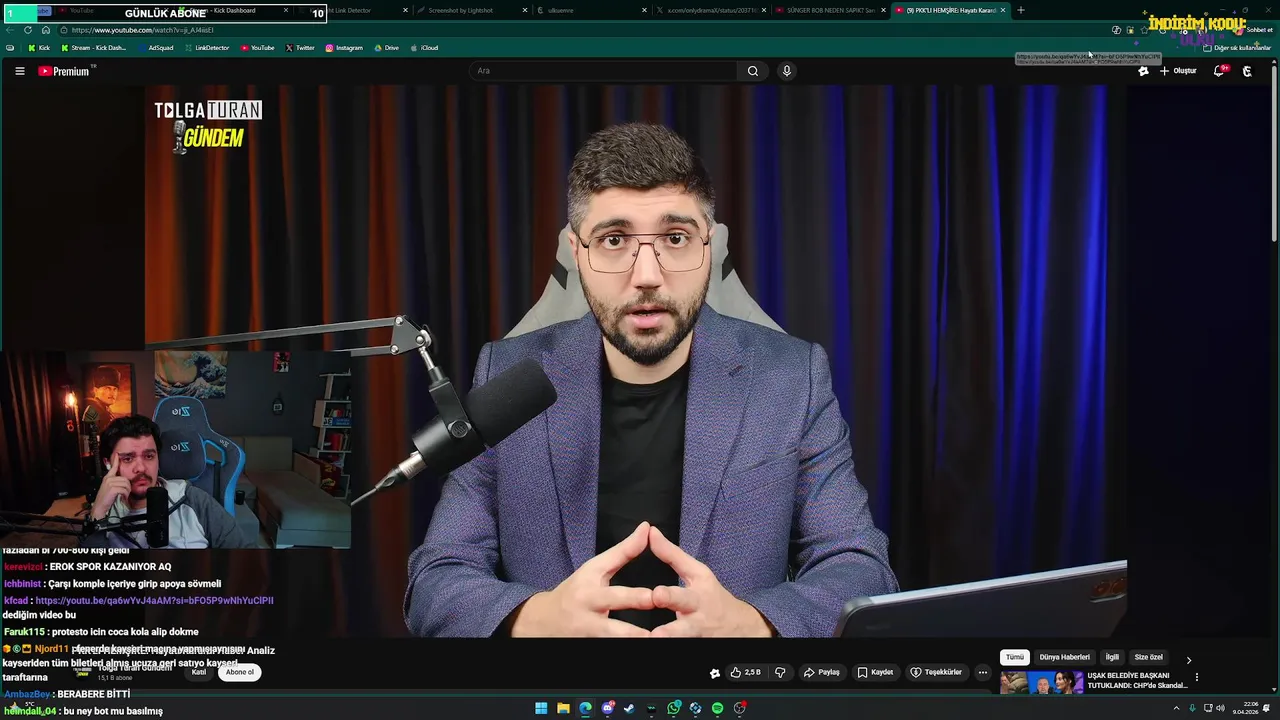Open the YouTube hamburger guide menu
This screenshot has height=720, width=1280.
coord(19,71)
